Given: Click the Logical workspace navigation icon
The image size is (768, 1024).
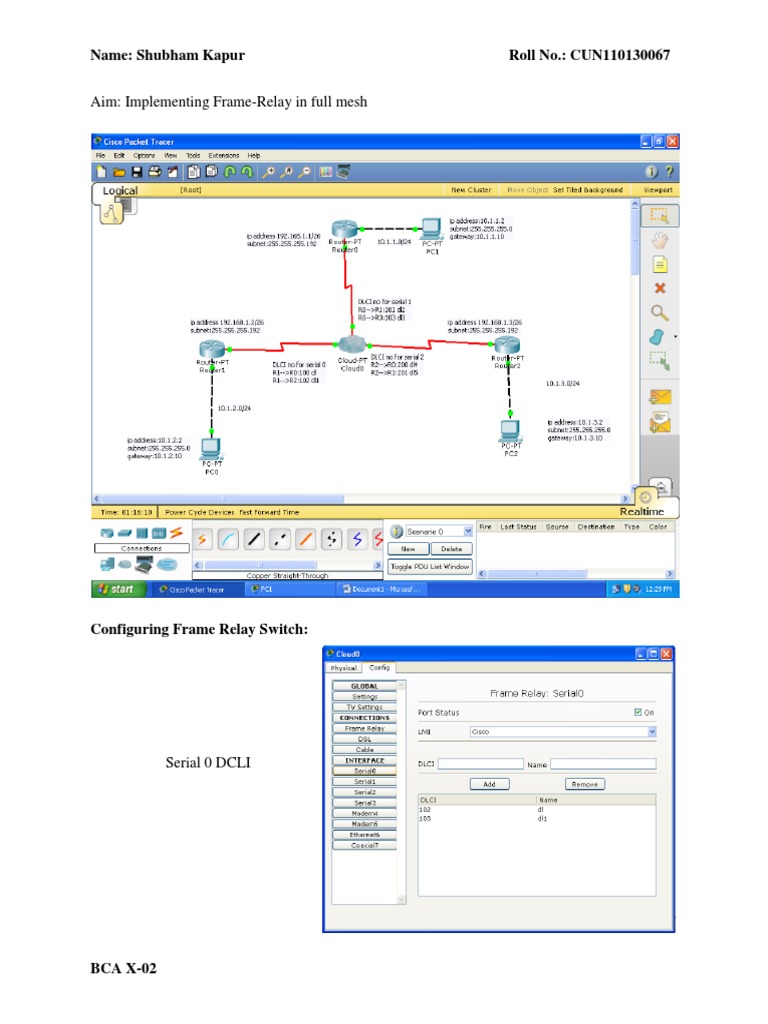Looking at the screenshot, I should pos(112,213).
